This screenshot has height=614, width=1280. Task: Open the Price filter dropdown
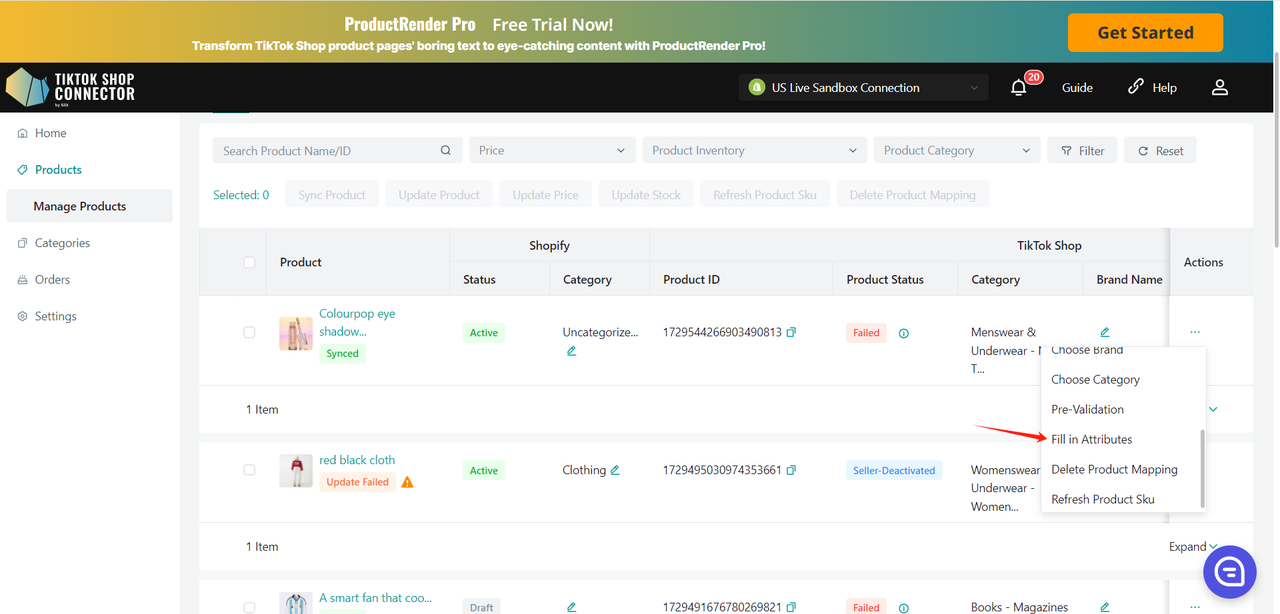coord(552,151)
